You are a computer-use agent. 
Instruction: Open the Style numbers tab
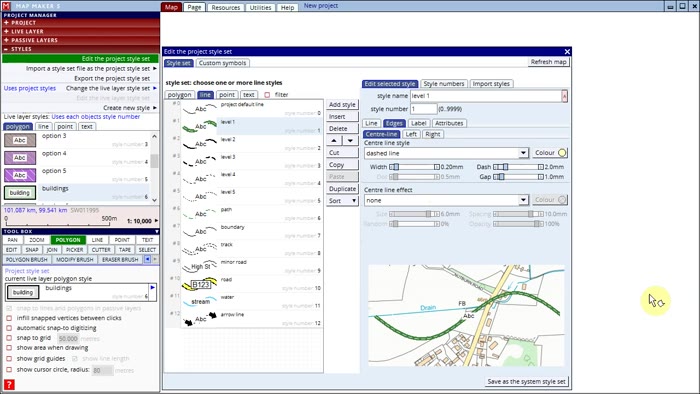(444, 83)
